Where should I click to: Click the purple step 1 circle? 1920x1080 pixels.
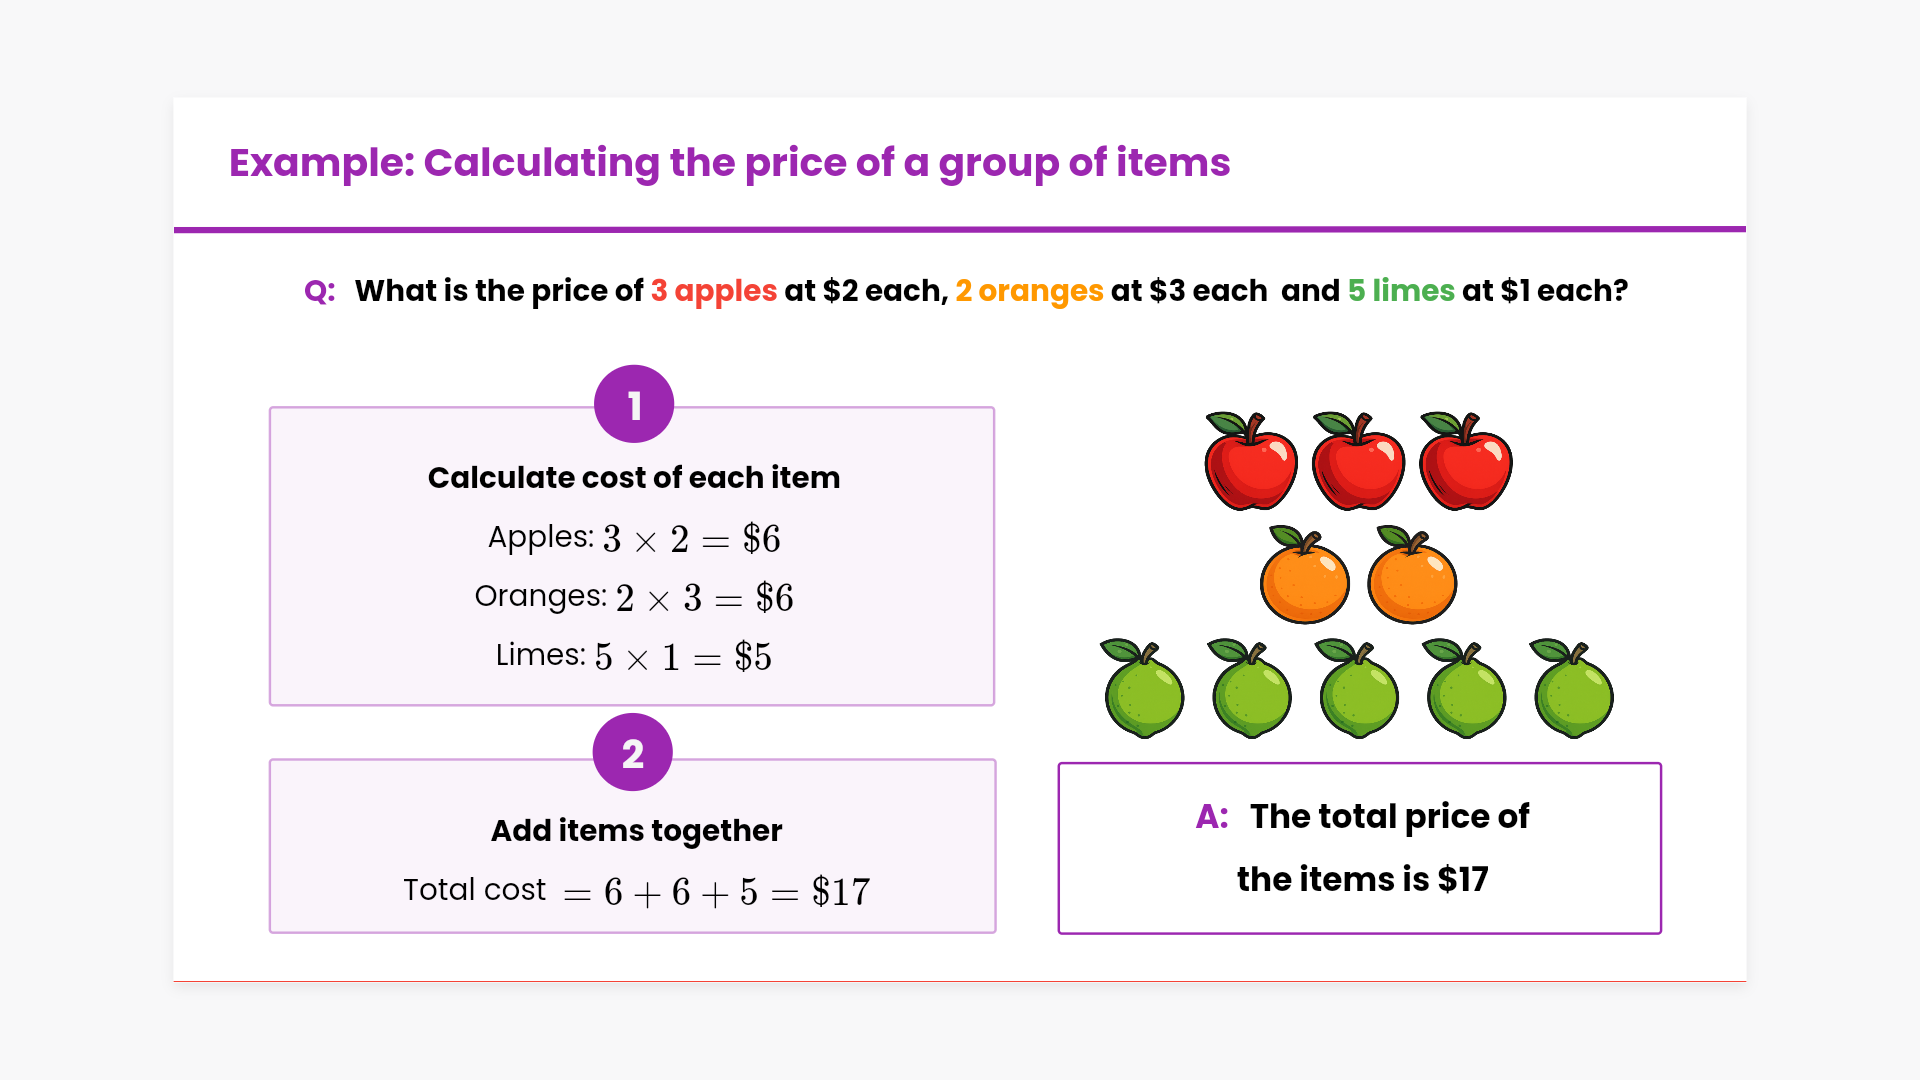pyautogui.click(x=634, y=405)
